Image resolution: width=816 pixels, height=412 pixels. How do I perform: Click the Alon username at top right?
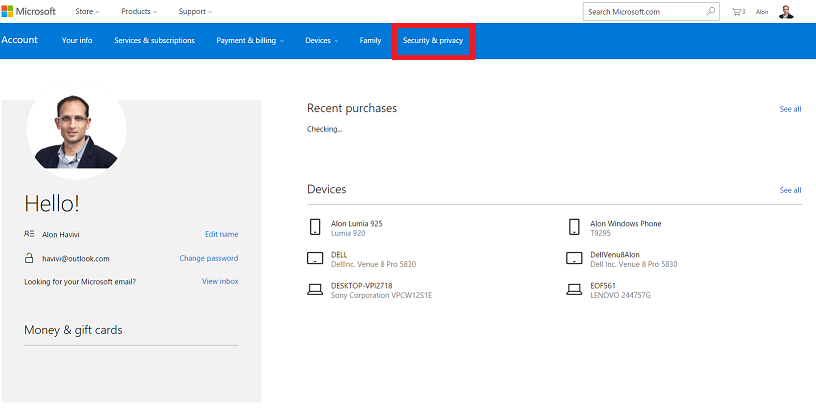pos(762,12)
